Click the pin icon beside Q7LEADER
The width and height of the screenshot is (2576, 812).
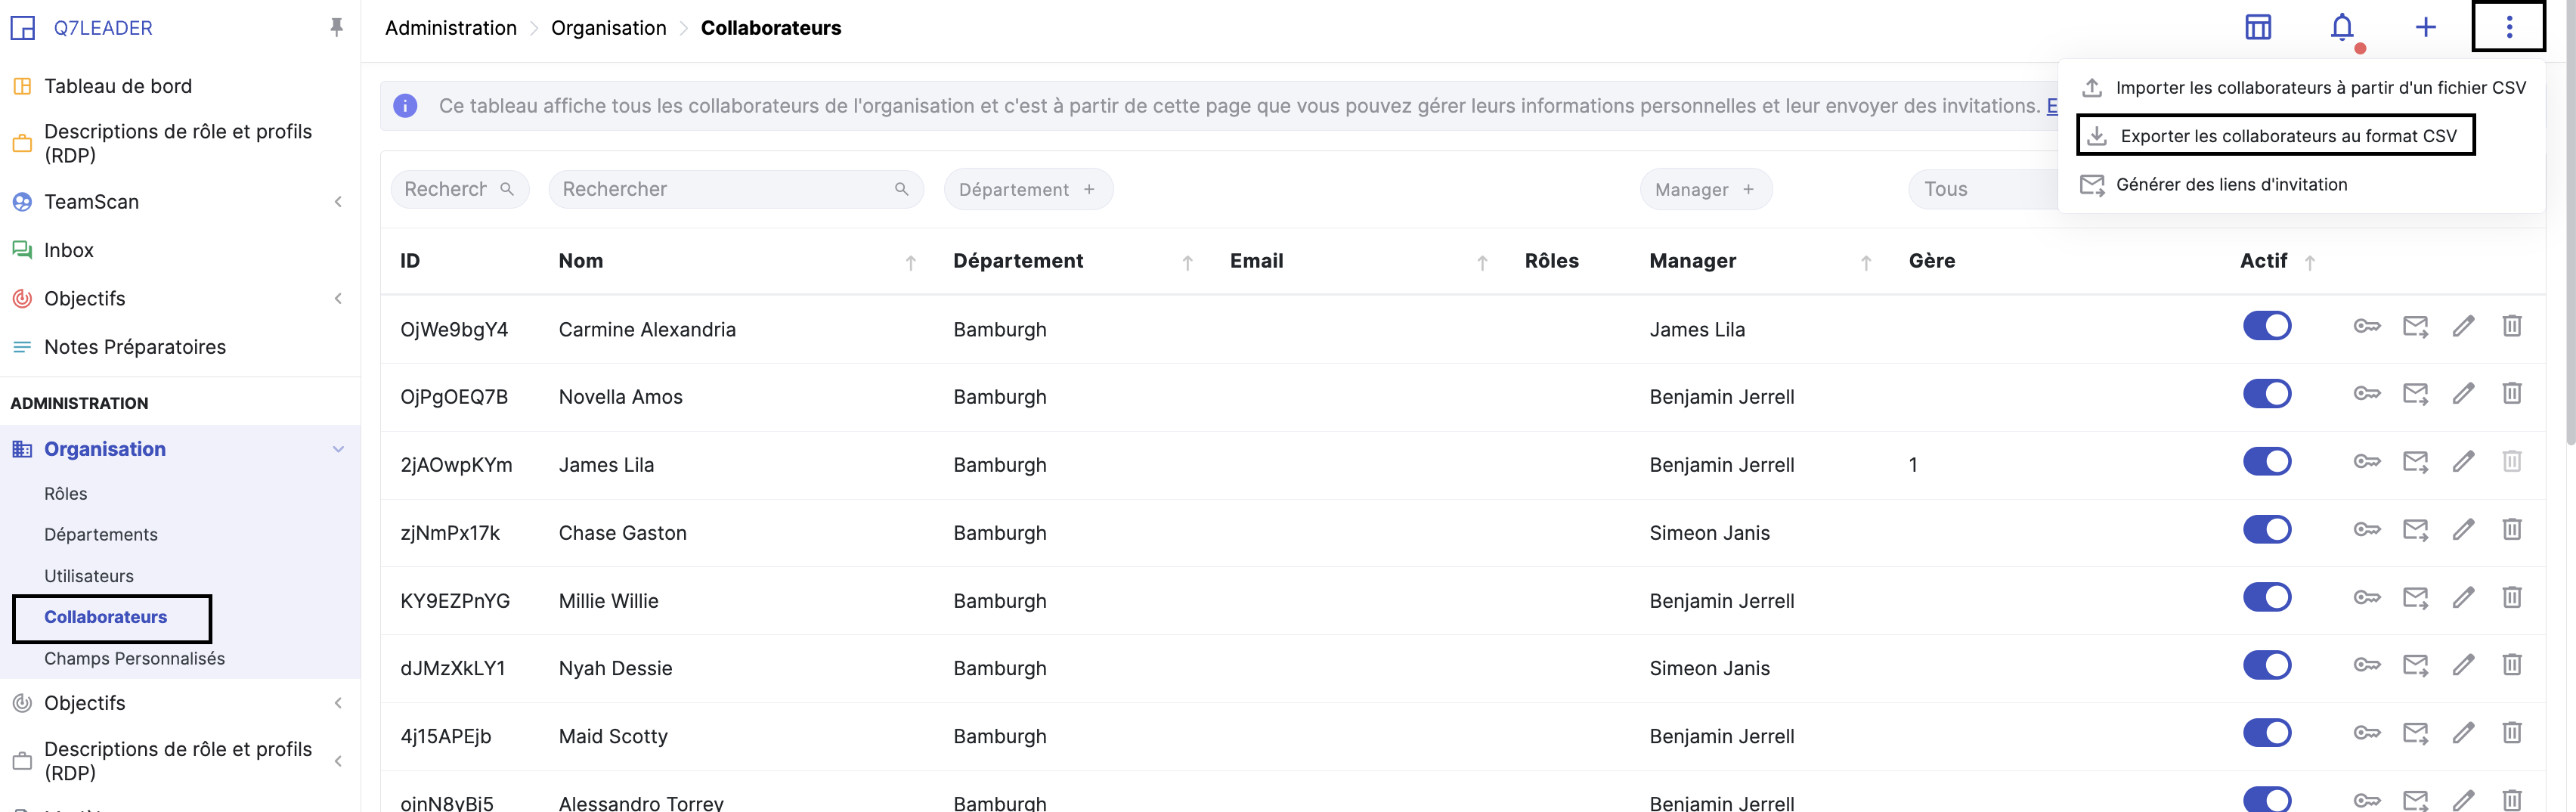[x=336, y=28]
